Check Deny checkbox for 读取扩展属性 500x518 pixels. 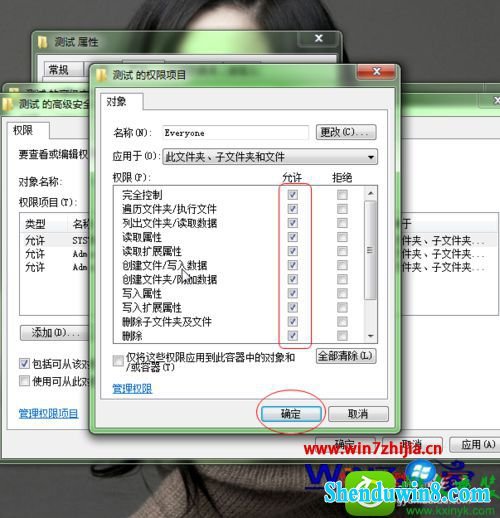[342, 251]
